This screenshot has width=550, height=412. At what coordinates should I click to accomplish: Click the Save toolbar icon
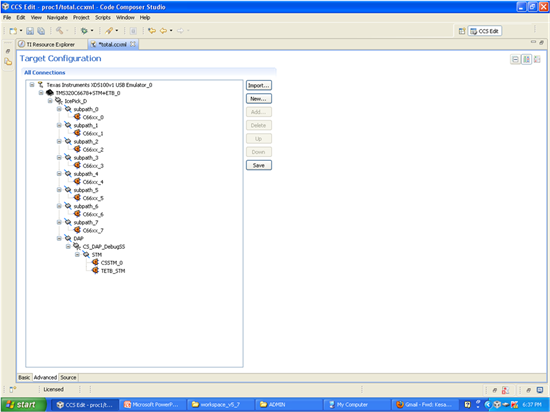[x=30, y=31]
